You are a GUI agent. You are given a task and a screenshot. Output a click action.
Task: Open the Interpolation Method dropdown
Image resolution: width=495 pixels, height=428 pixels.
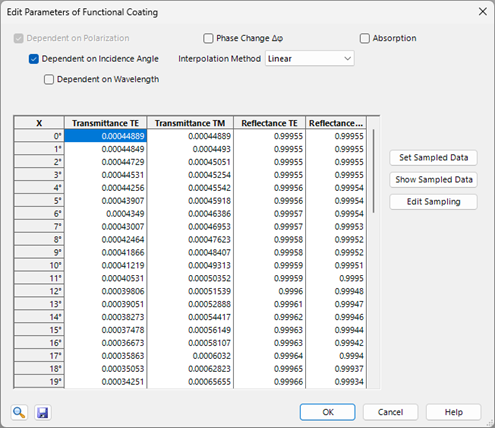click(x=310, y=59)
